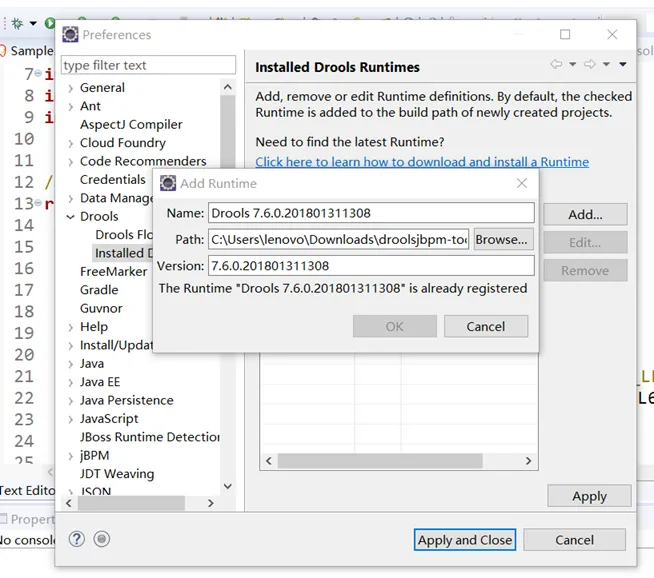The image size is (654, 578).
Task: Select Drools Flow nodes item
Action: [x=124, y=234]
